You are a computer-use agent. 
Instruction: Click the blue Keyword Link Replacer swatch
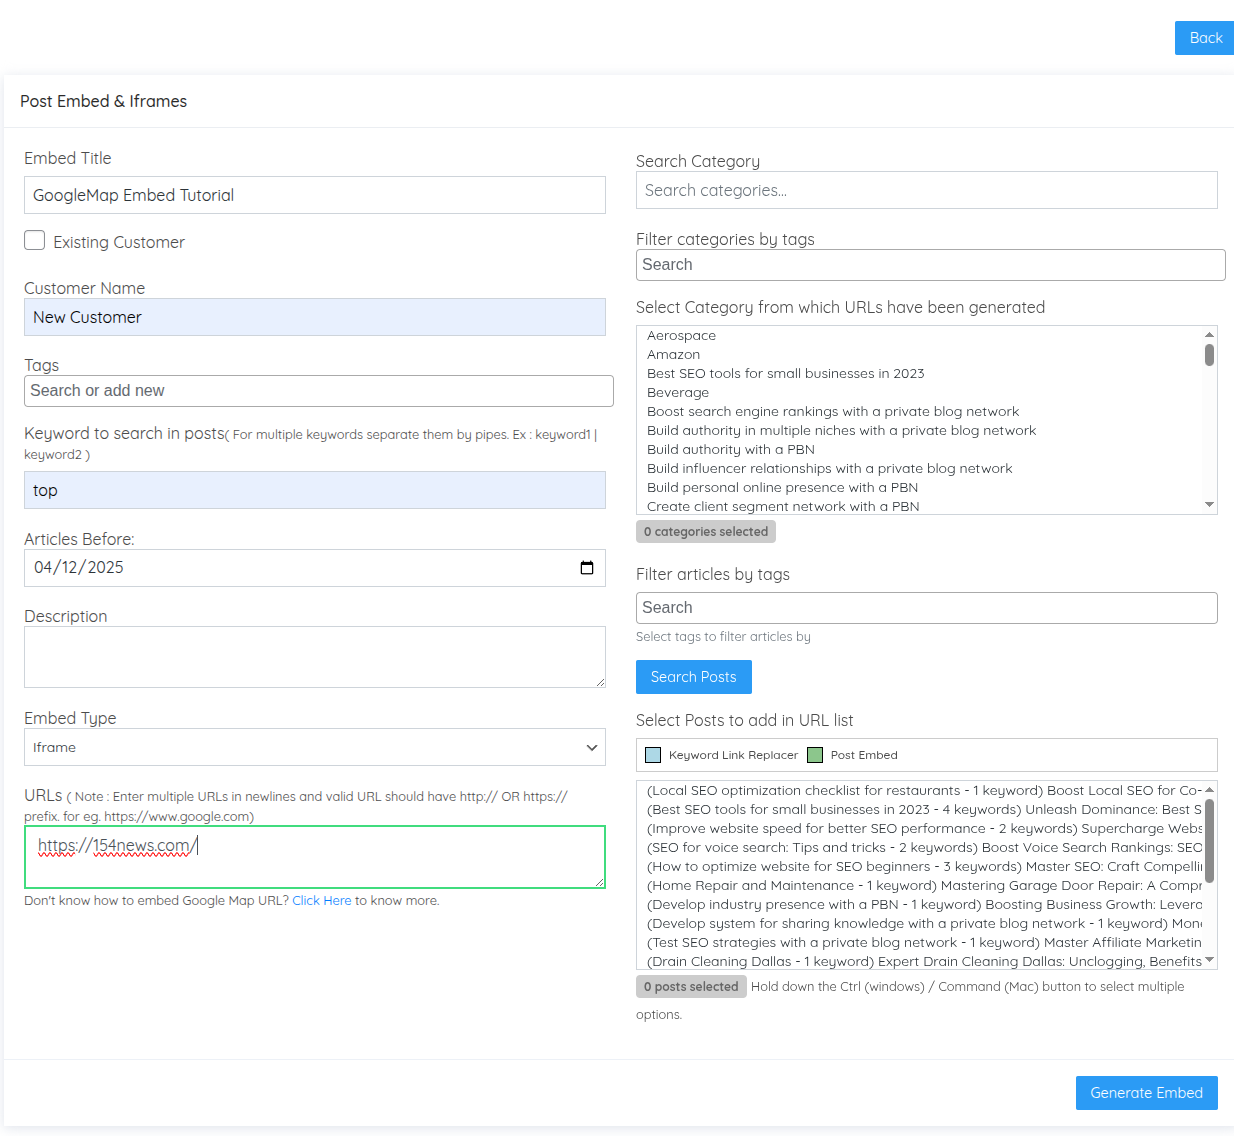pyautogui.click(x=653, y=755)
